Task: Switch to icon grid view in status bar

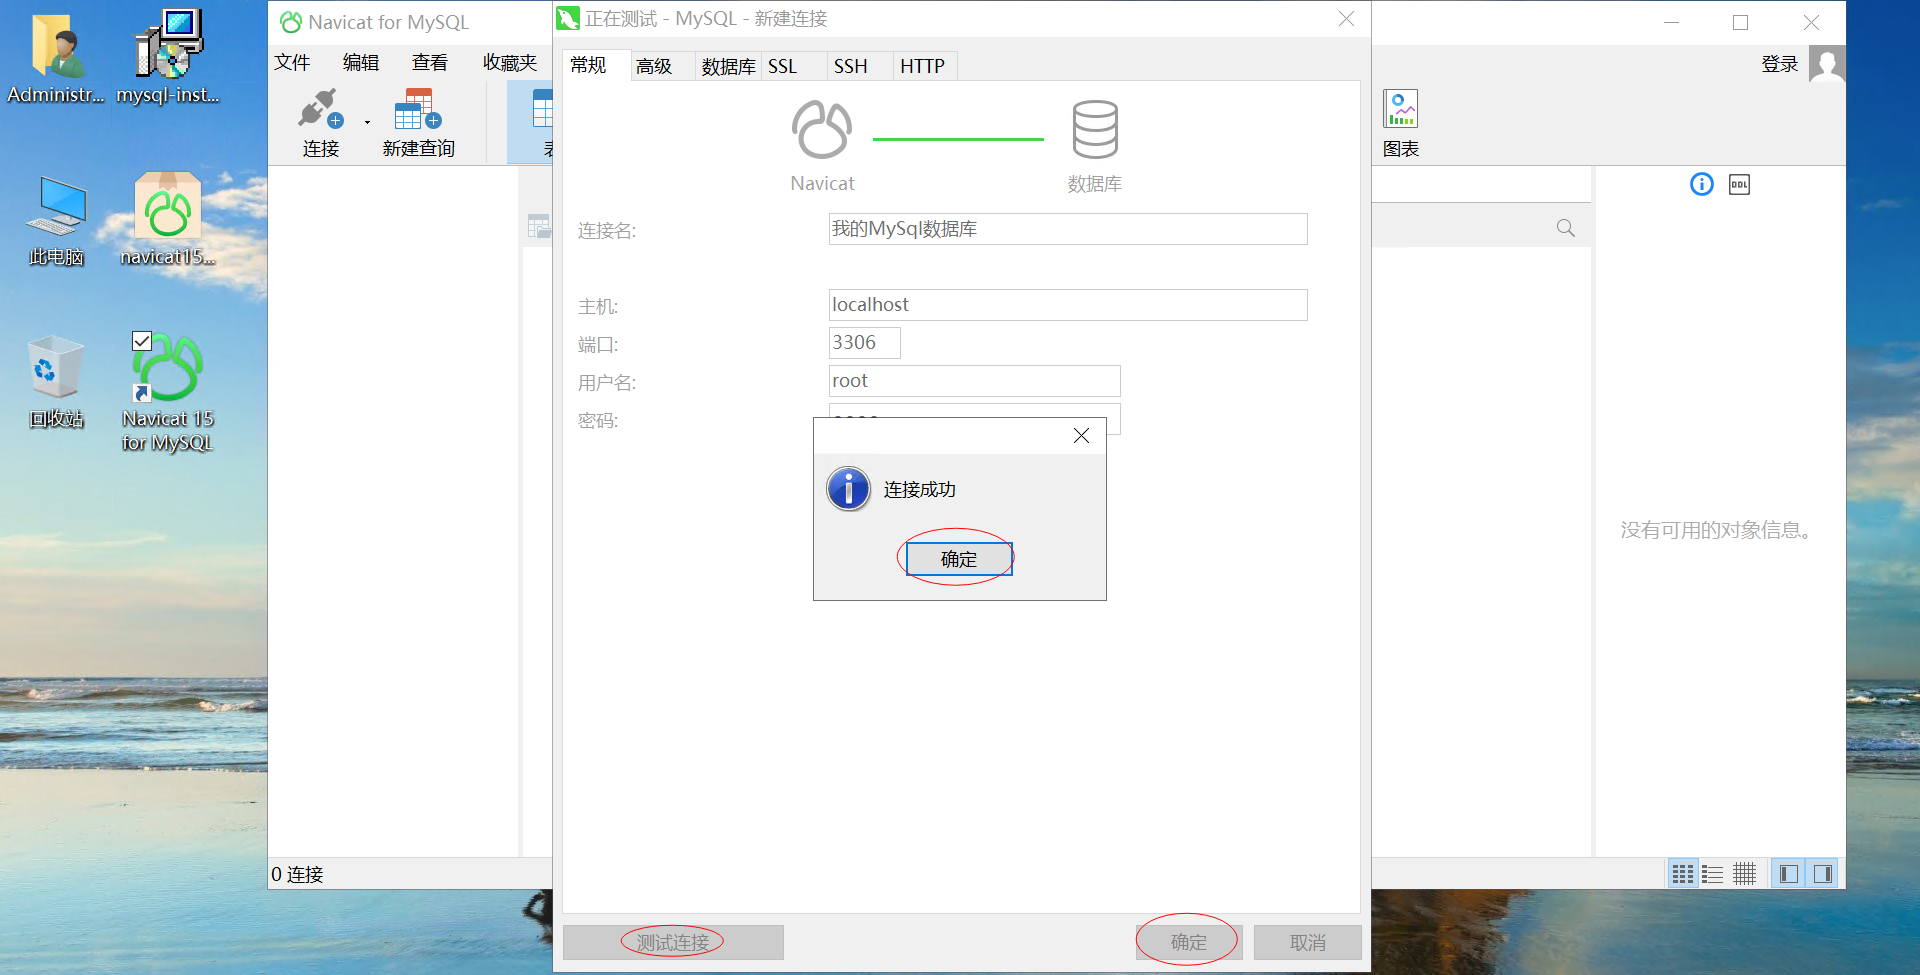Action: [x=1683, y=874]
